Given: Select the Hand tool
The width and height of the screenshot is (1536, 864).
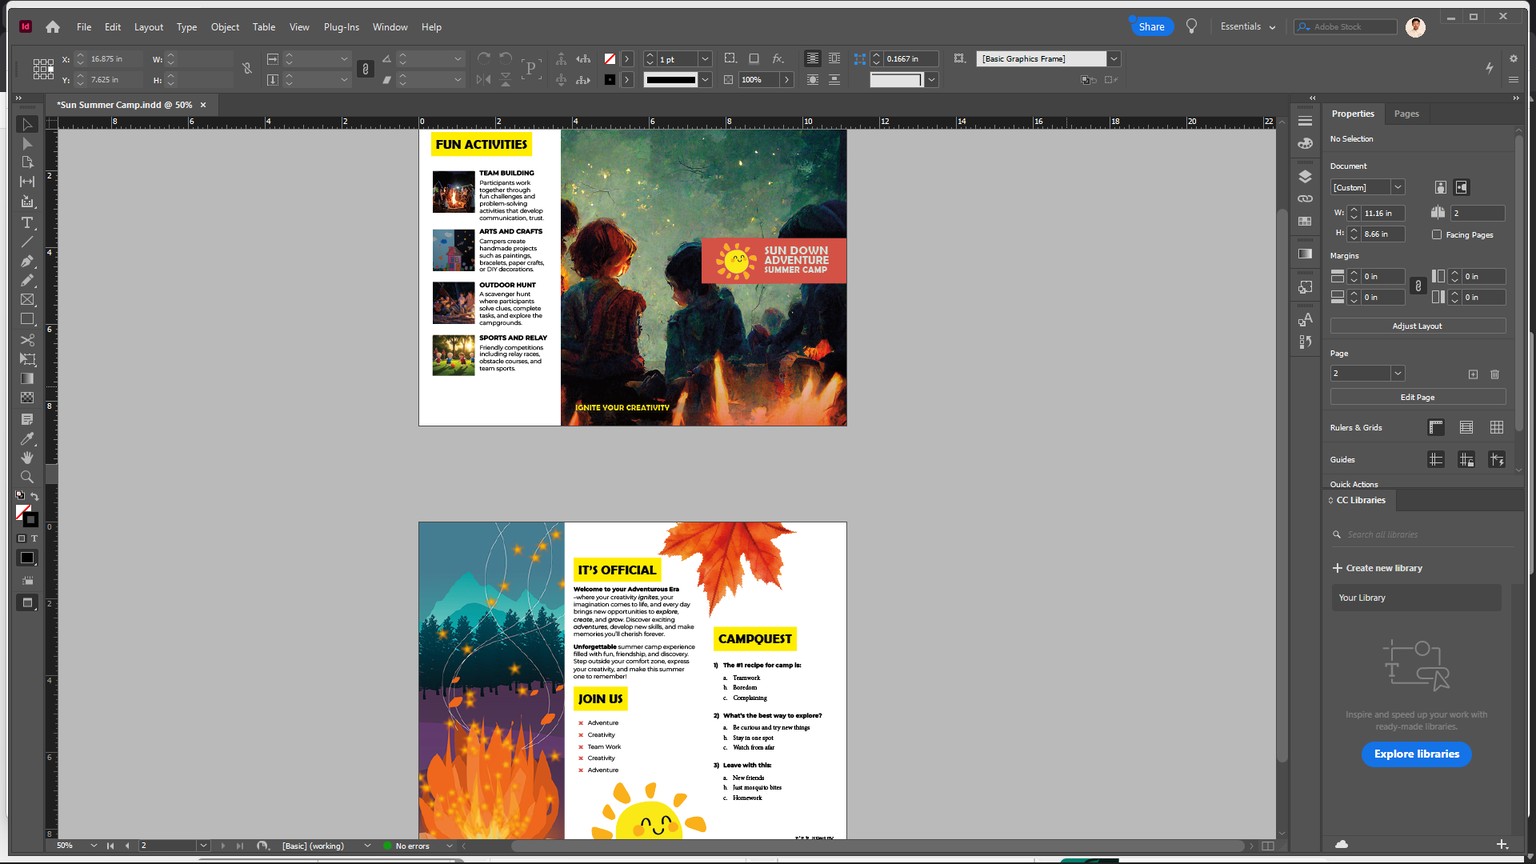Looking at the screenshot, I should coord(27,458).
